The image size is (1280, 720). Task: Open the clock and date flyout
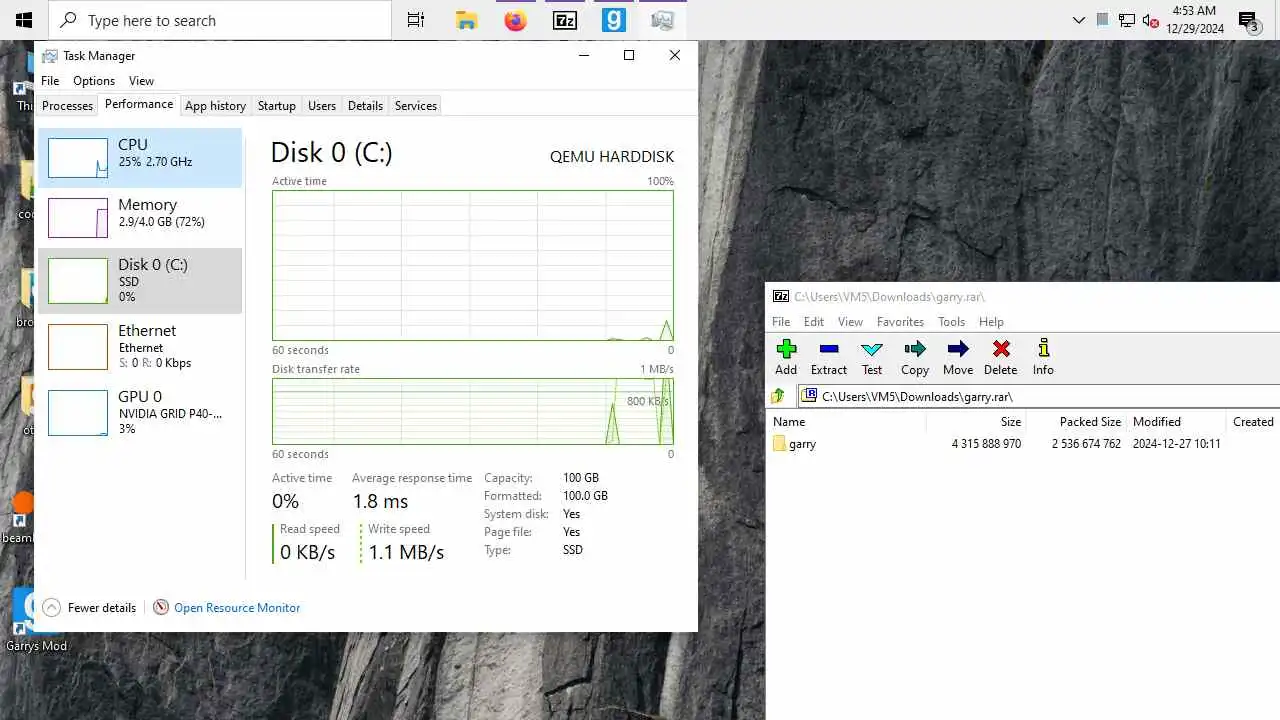1194,20
